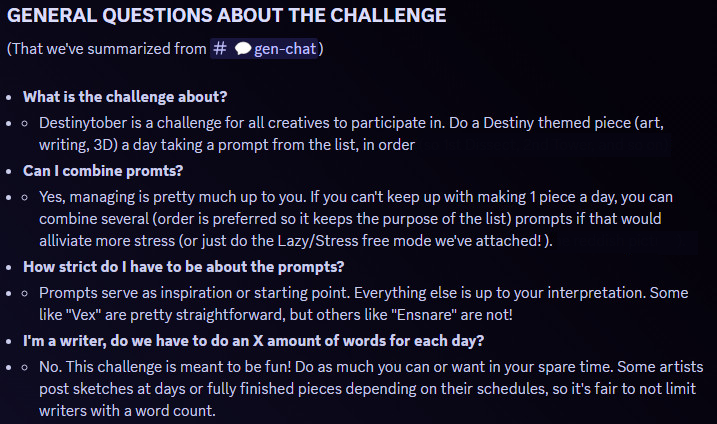Click the speech bubble emoji before gen-chat
Viewport: 717px width, 424px height.
(242, 49)
